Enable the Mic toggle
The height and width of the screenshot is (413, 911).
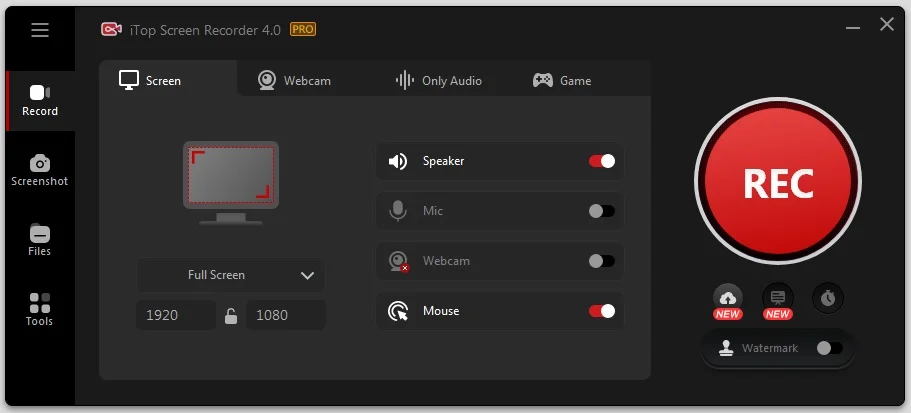[x=602, y=211]
